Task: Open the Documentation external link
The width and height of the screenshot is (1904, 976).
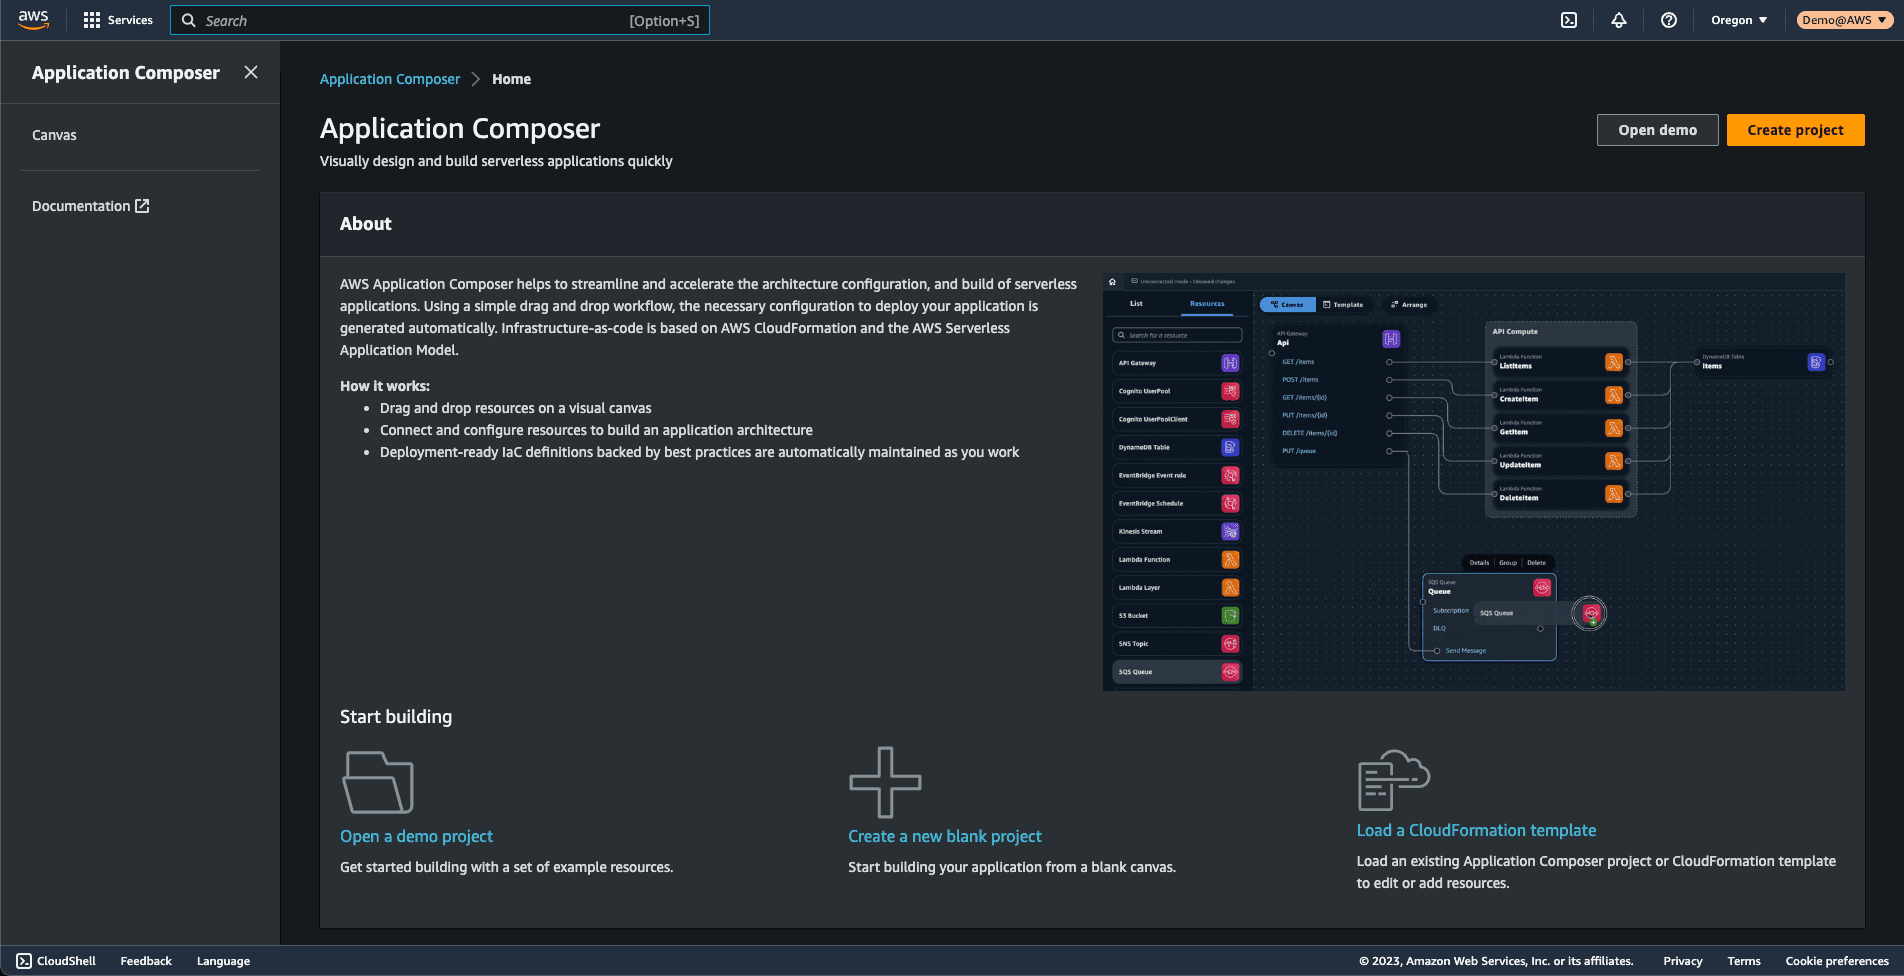Action: click(x=90, y=206)
